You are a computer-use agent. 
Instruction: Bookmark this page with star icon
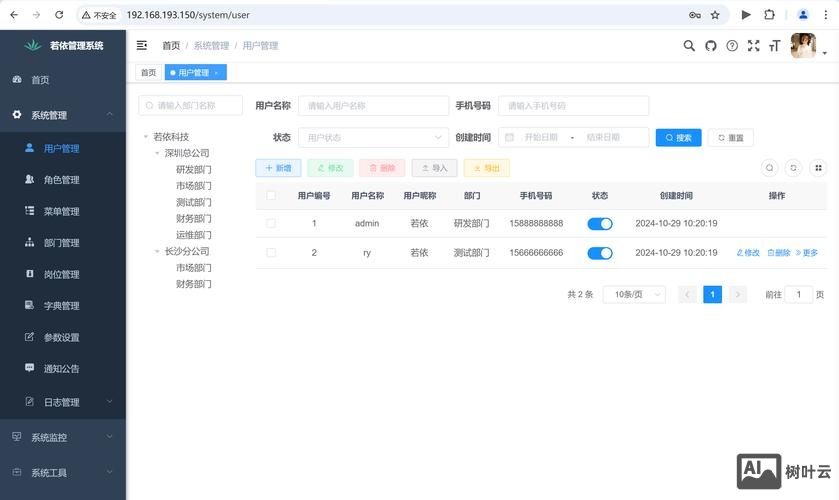tap(715, 15)
